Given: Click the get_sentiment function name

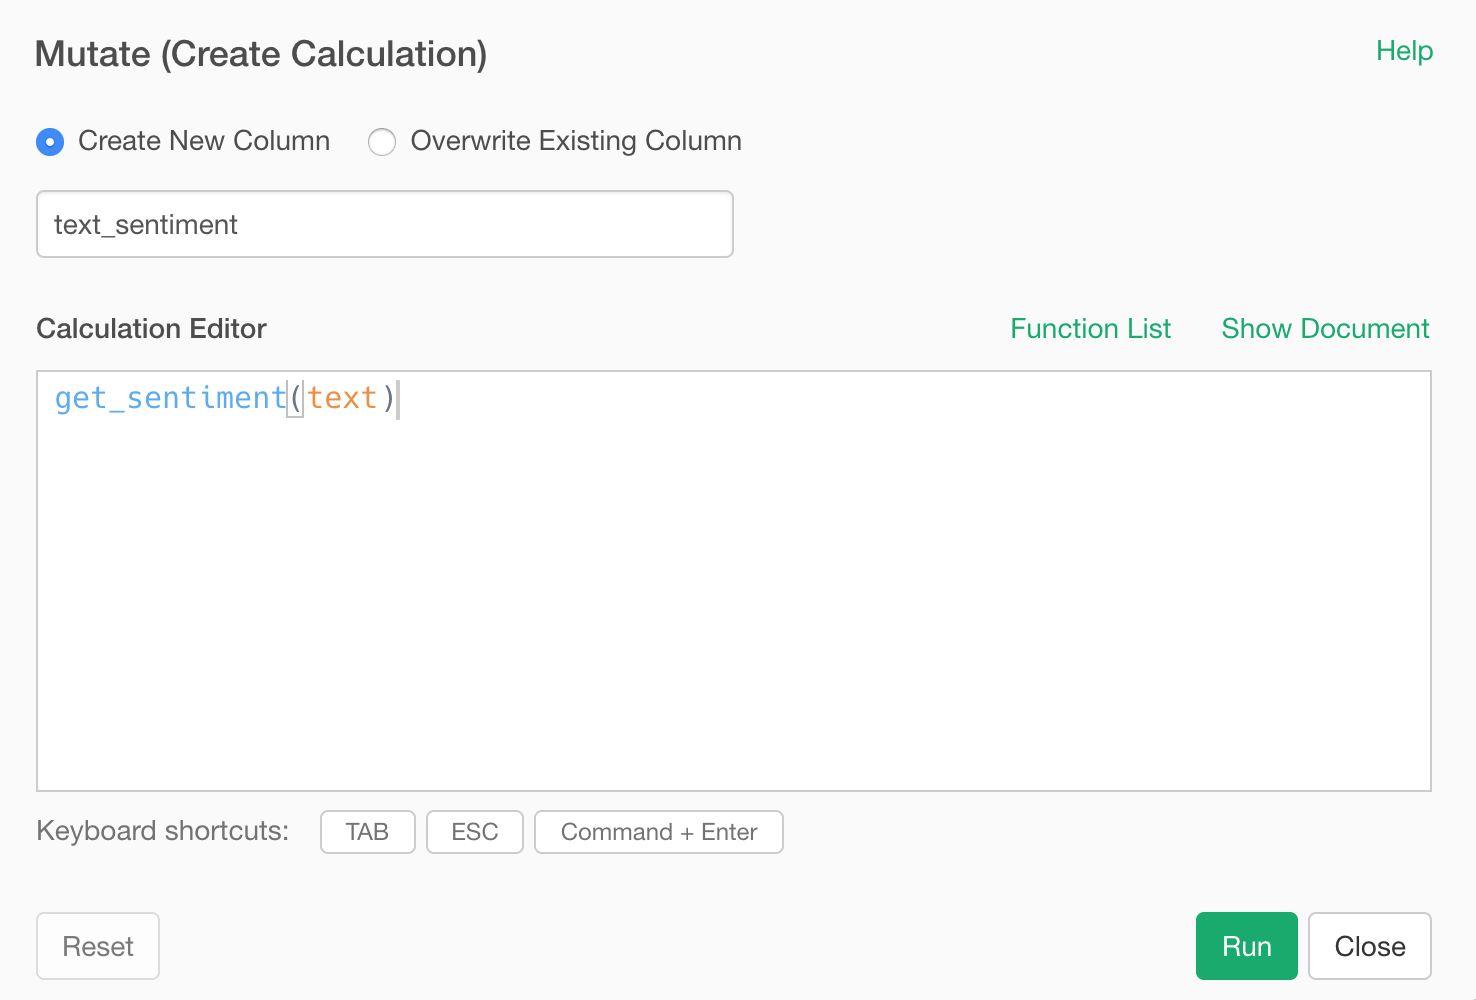Looking at the screenshot, I should [x=168, y=397].
